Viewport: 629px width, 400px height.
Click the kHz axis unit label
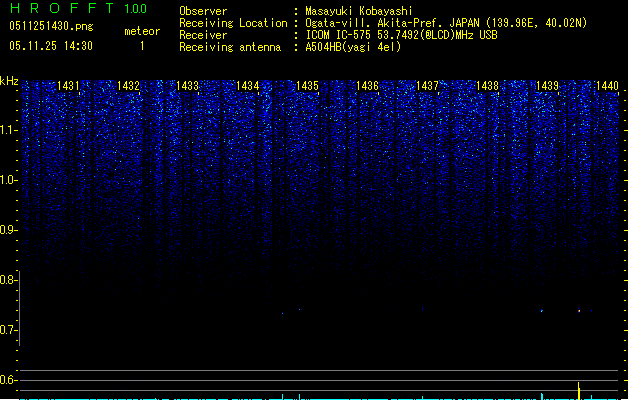click(9, 81)
